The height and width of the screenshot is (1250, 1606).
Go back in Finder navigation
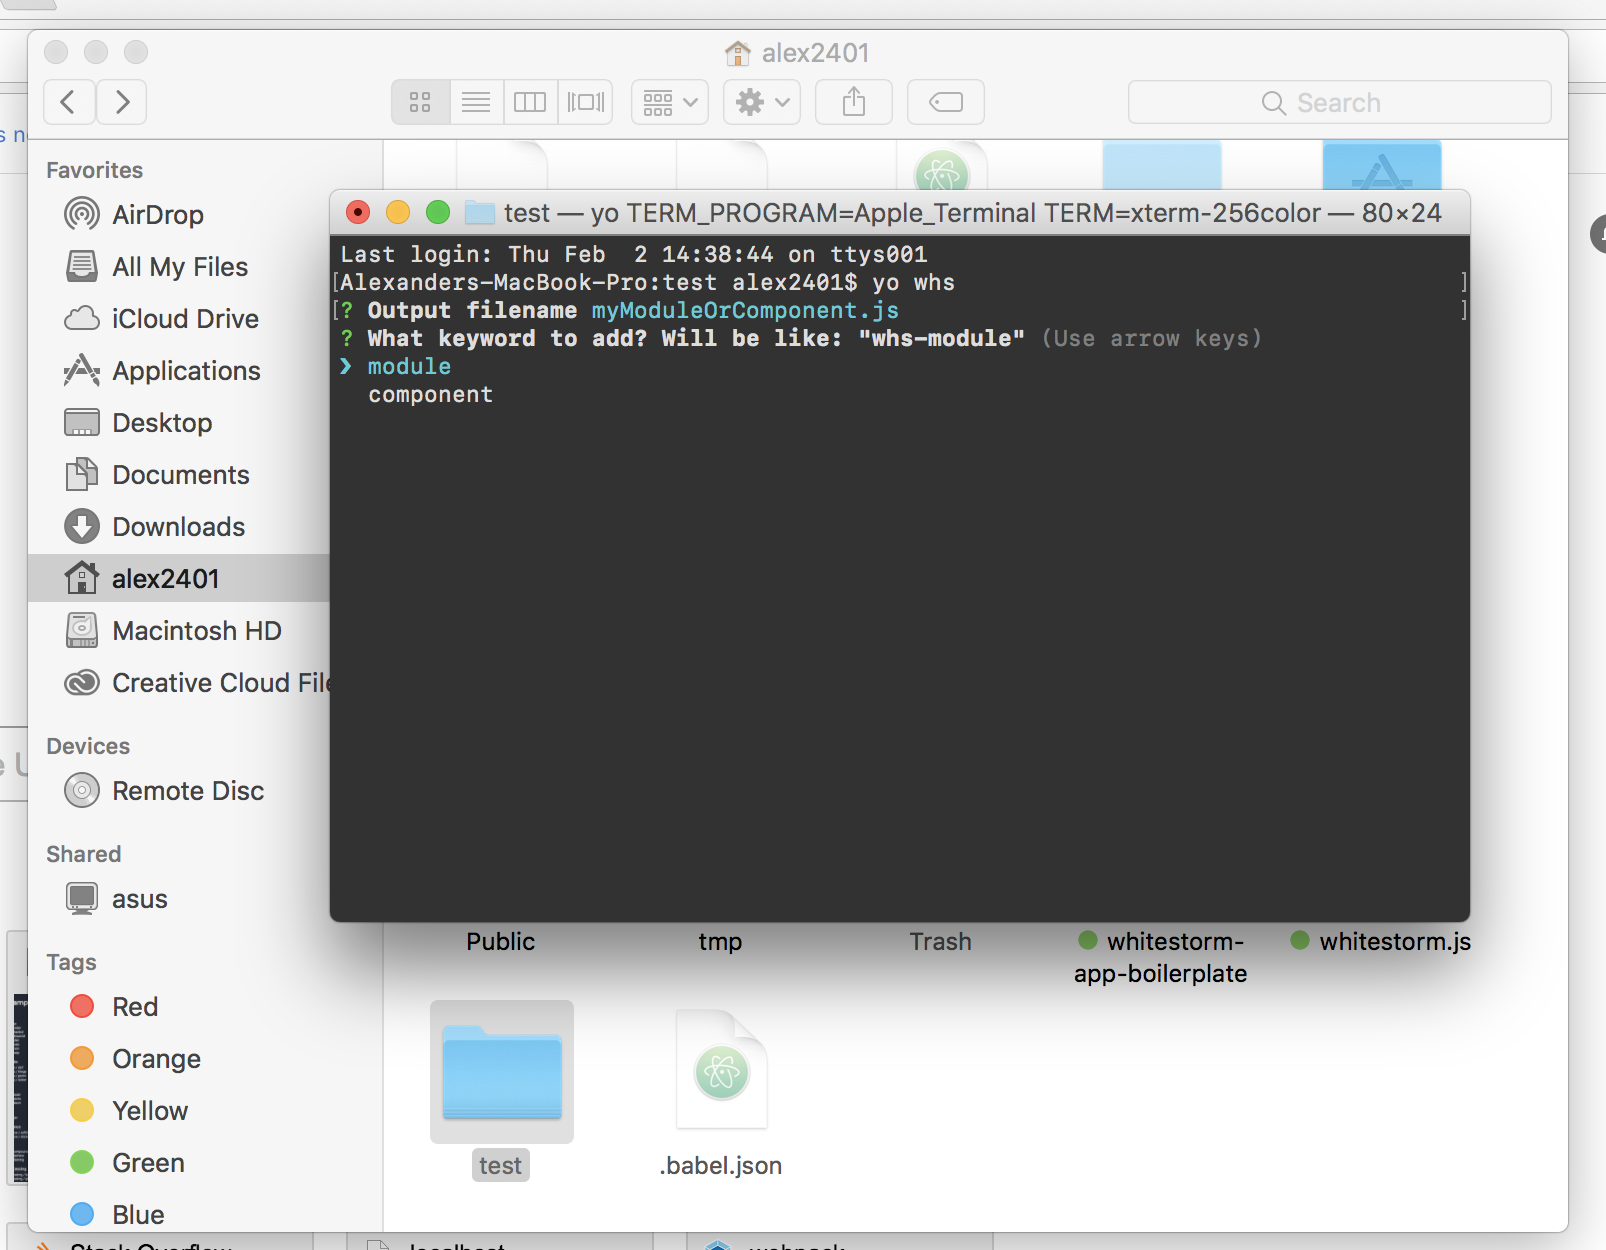(69, 102)
